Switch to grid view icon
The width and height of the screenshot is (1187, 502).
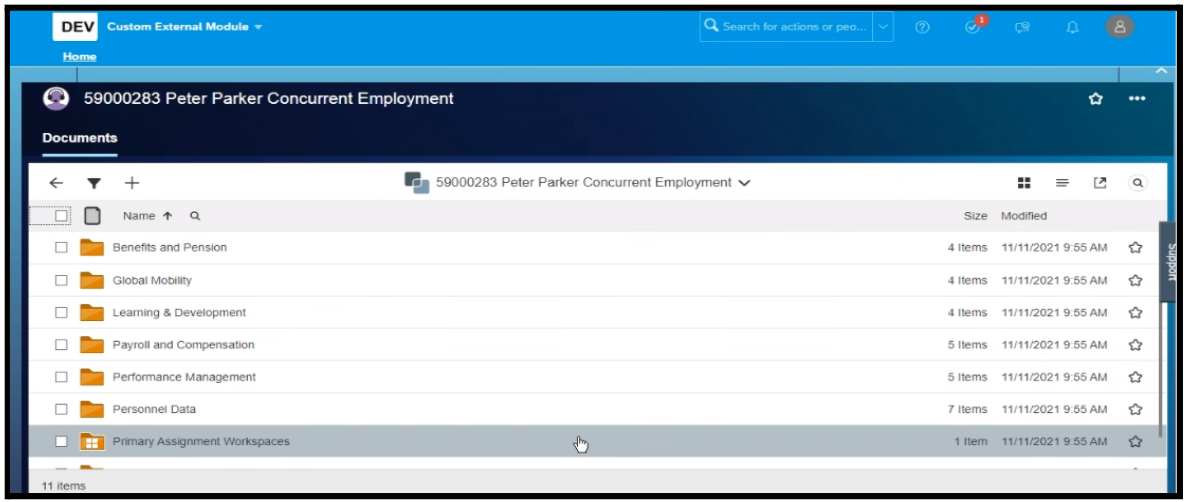(1024, 183)
